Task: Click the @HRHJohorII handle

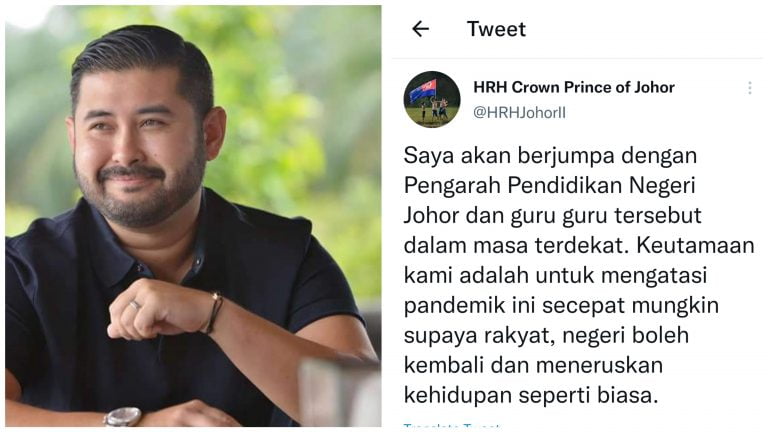Action: pyautogui.click(x=519, y=113)
